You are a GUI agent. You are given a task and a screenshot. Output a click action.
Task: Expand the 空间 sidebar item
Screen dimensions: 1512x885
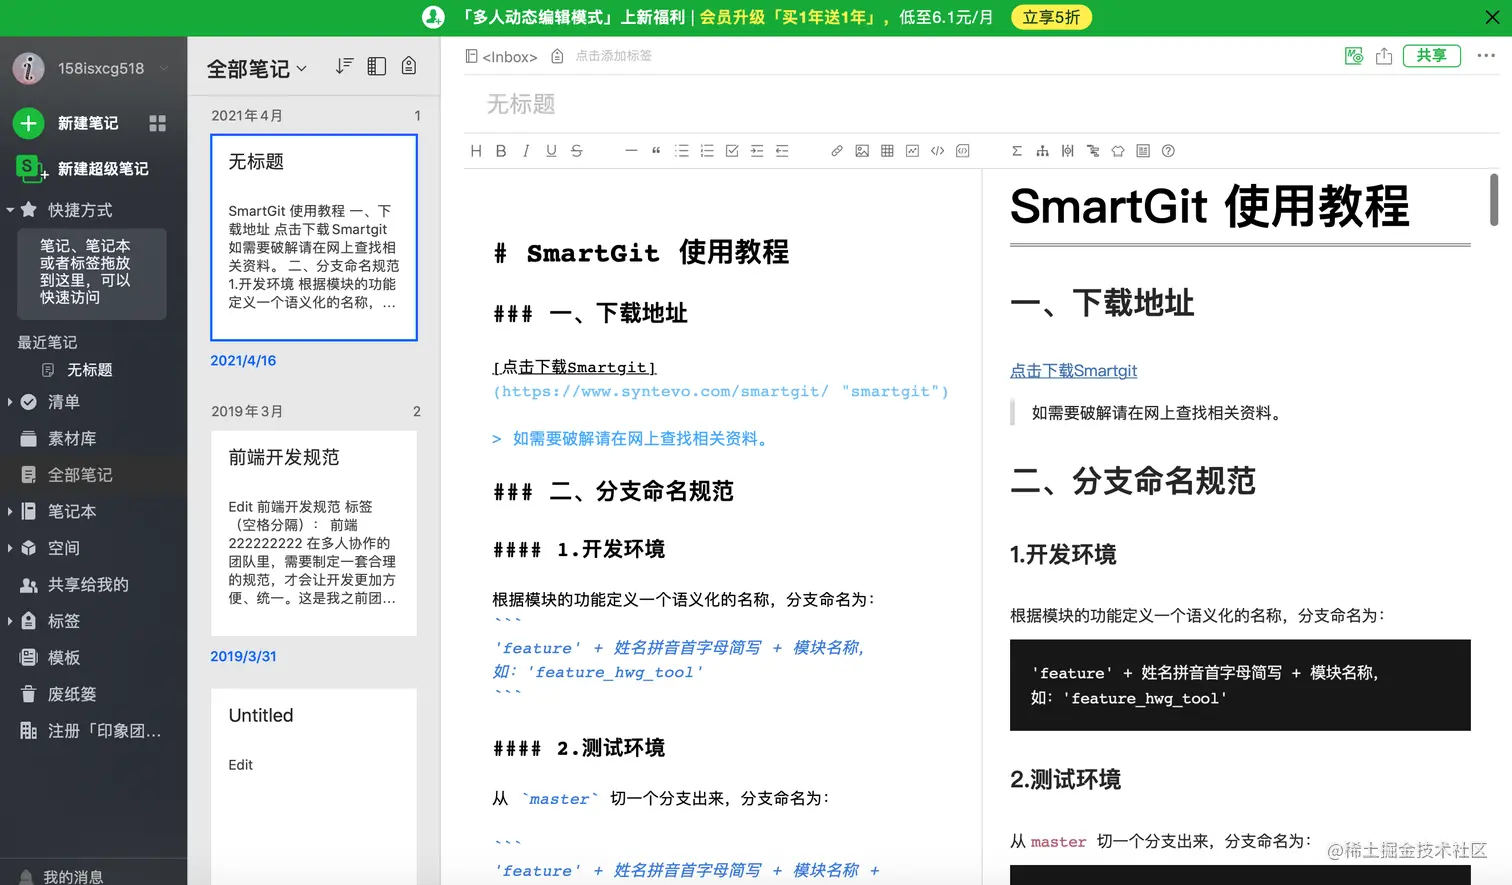click(10, 548)
